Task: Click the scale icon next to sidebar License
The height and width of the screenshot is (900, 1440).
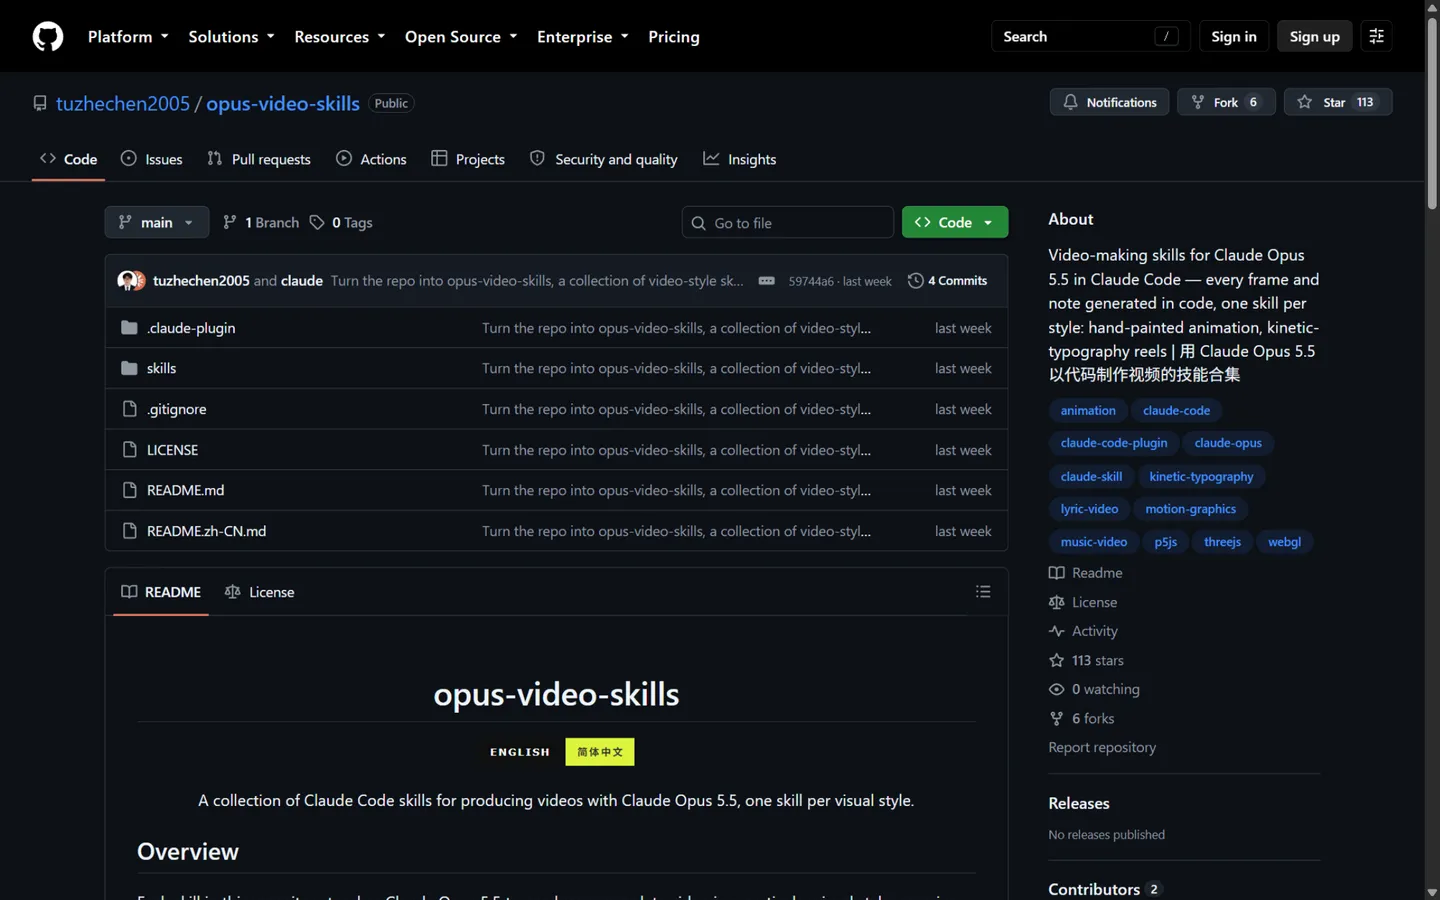Action: 1056,602
